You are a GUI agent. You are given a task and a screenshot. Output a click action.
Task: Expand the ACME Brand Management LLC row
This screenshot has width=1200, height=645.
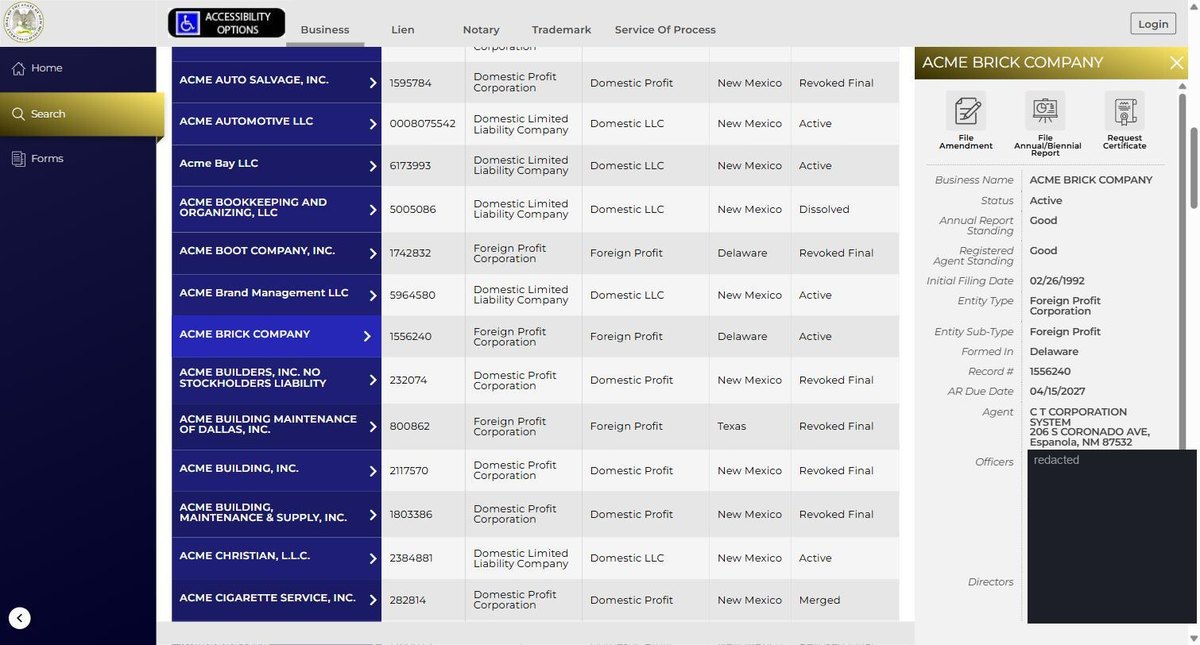372,296
